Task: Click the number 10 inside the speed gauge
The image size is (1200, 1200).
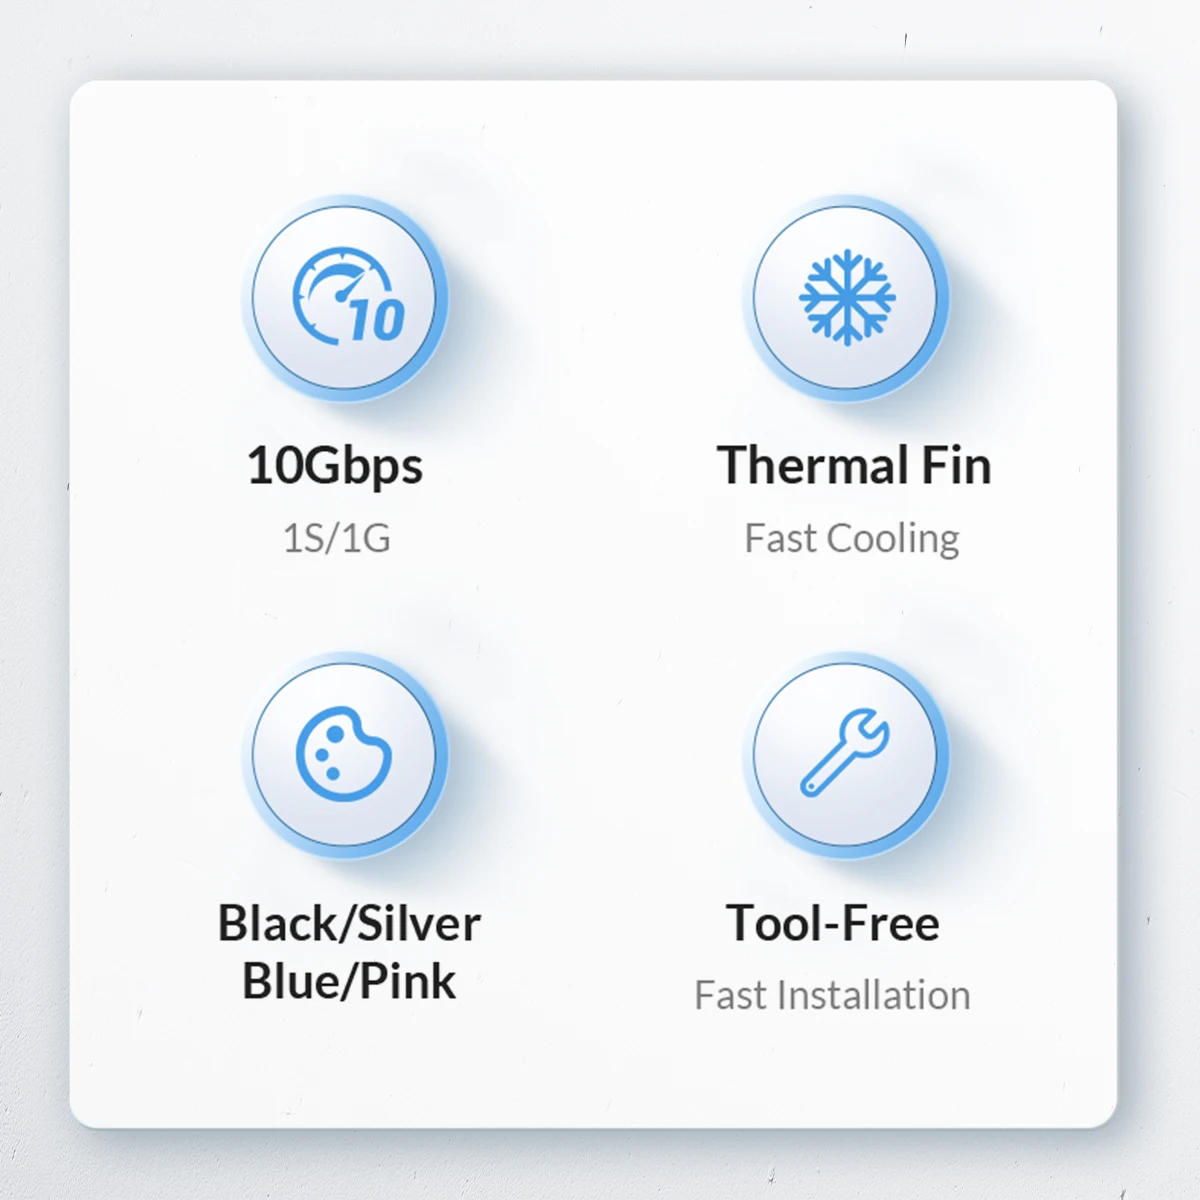Action: 377,320
